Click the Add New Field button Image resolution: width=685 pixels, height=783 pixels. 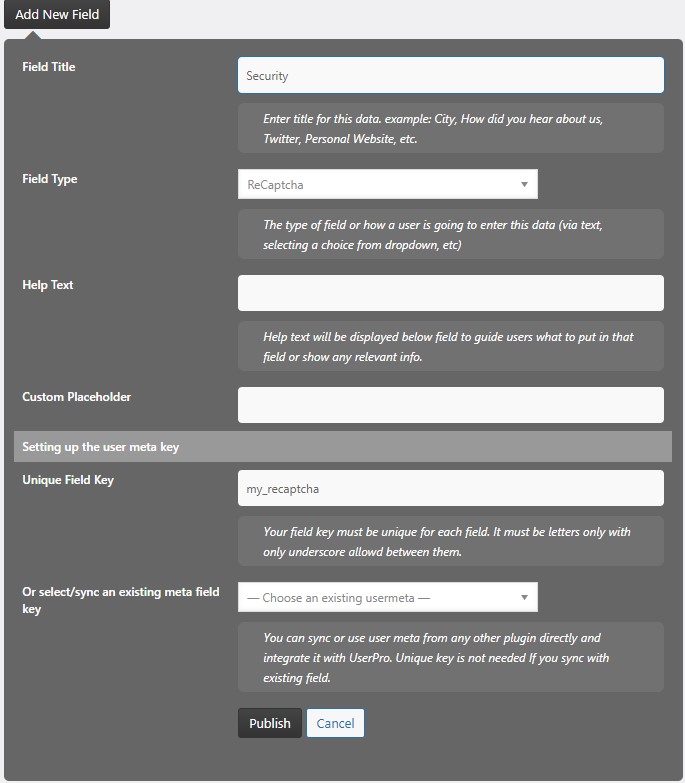tap(55, 15)
